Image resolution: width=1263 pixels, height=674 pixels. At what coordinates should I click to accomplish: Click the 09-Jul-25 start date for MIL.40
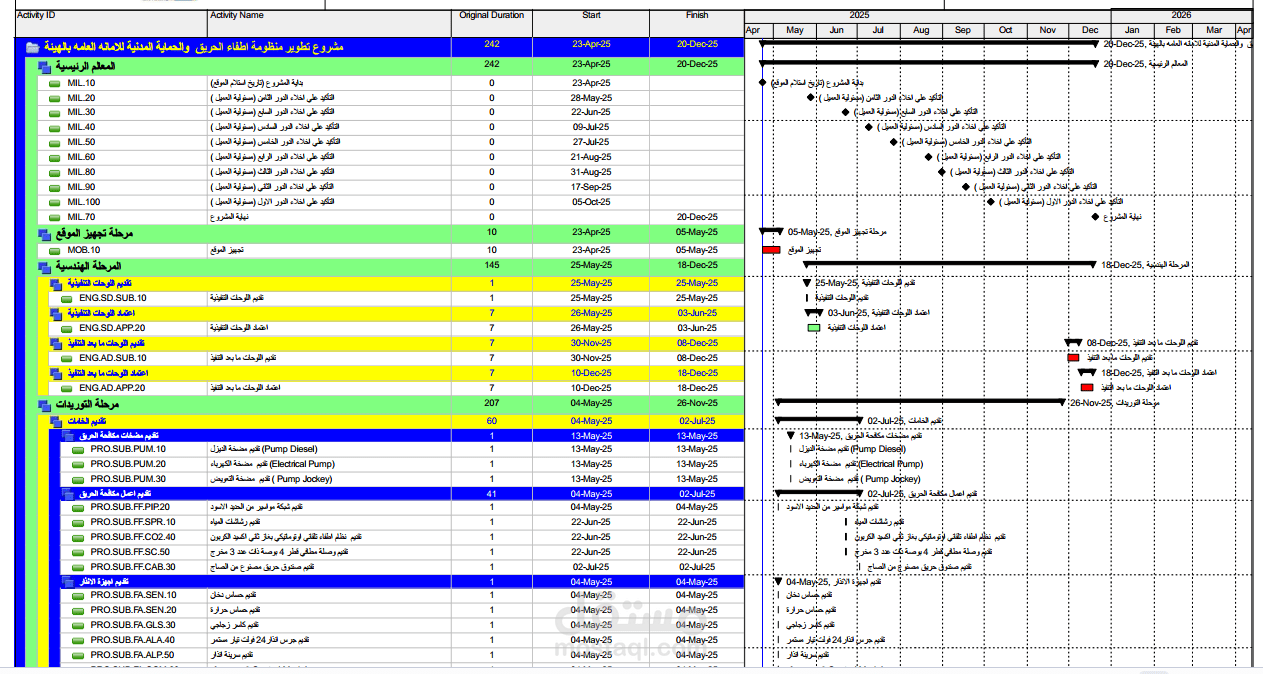(x=591, y=128)
